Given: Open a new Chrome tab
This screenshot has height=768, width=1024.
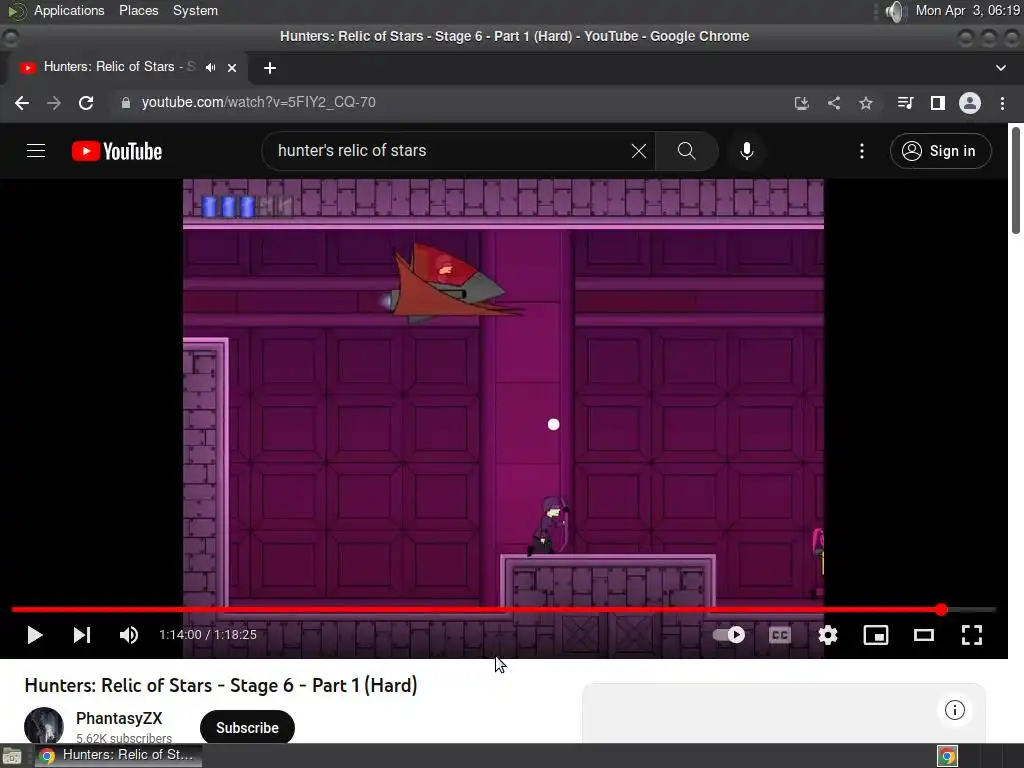Looking at the screenshot, I should 270,67.
